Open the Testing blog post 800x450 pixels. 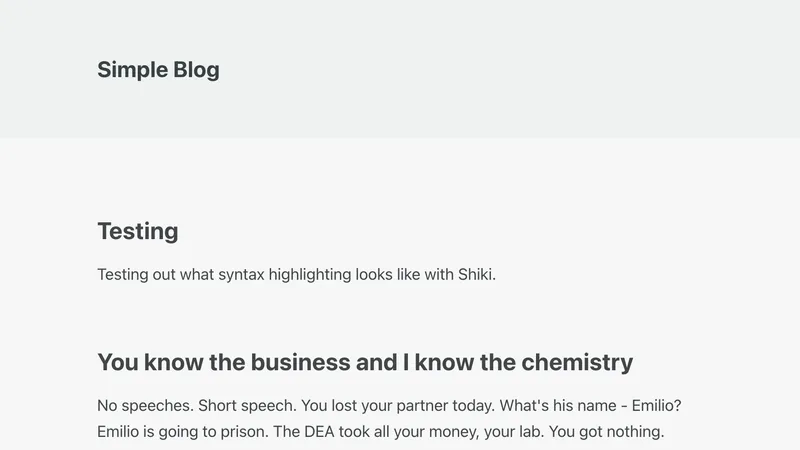point(138,231)
